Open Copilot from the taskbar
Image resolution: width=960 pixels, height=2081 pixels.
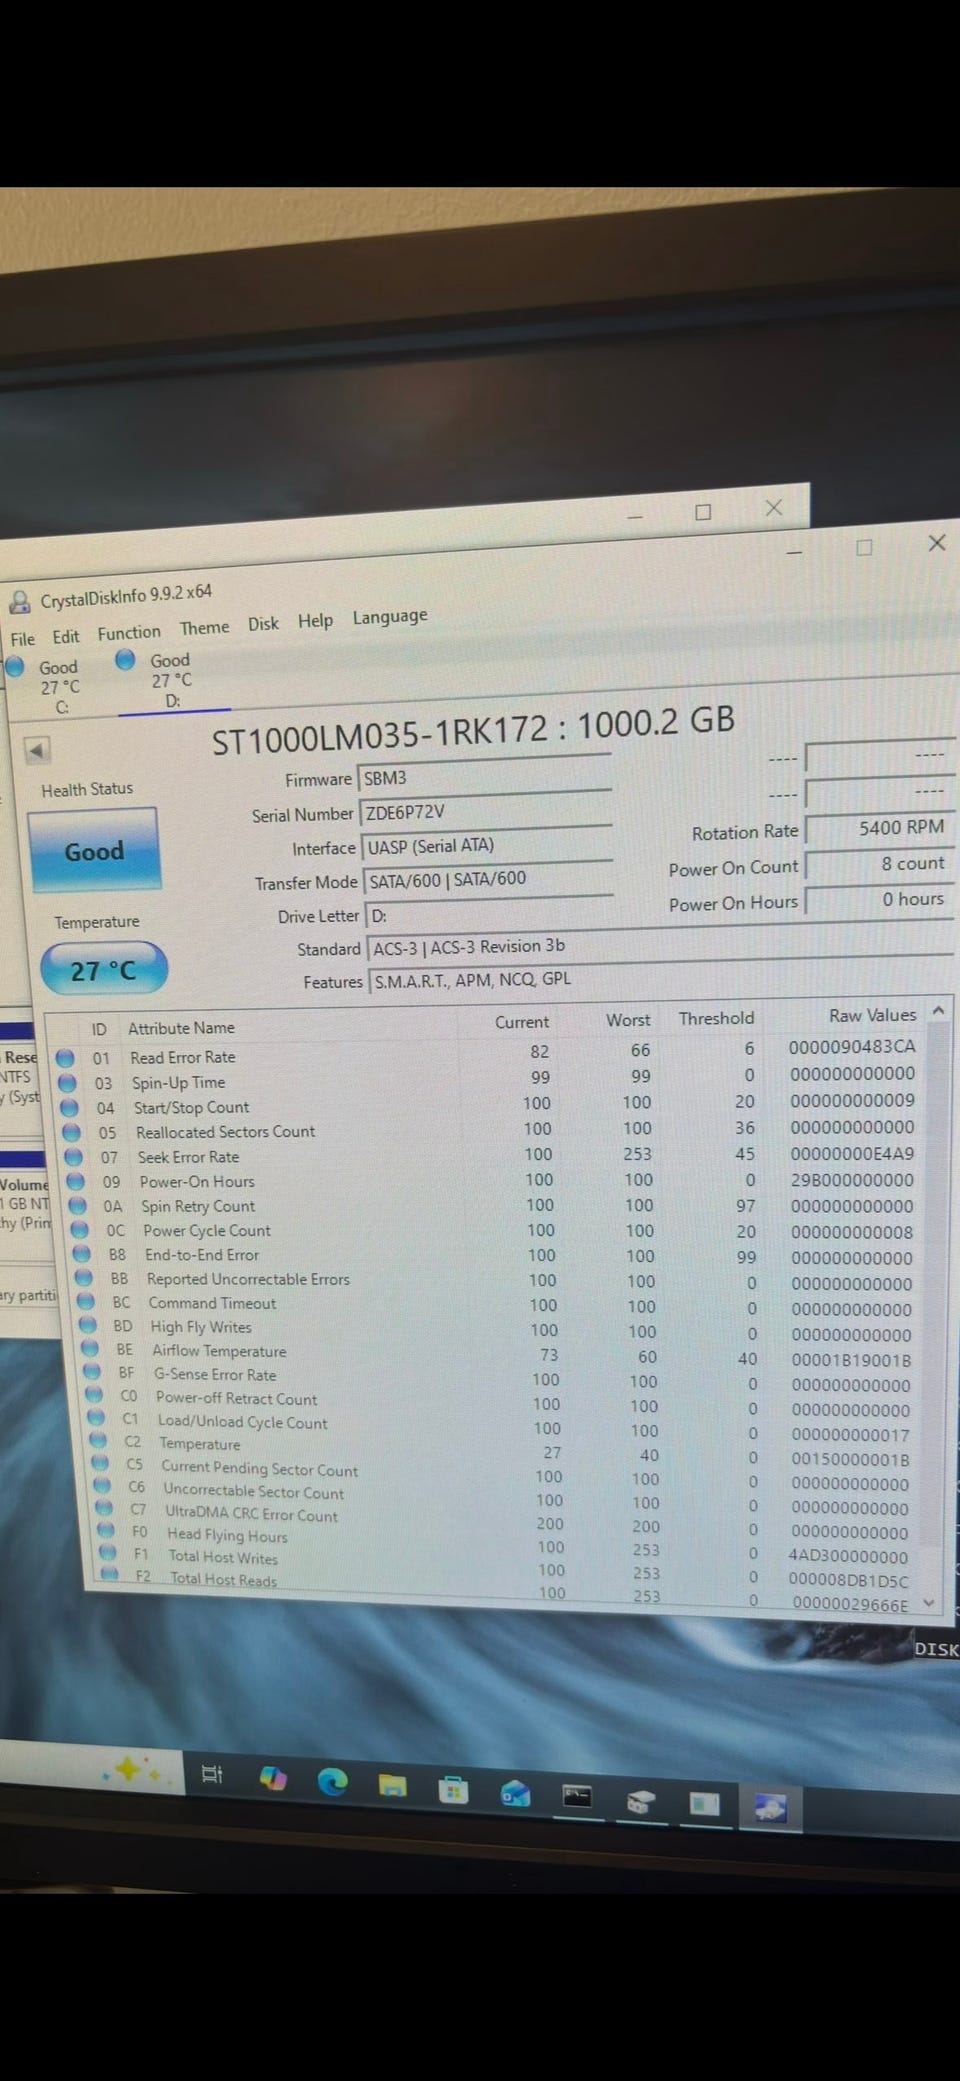272,1778
